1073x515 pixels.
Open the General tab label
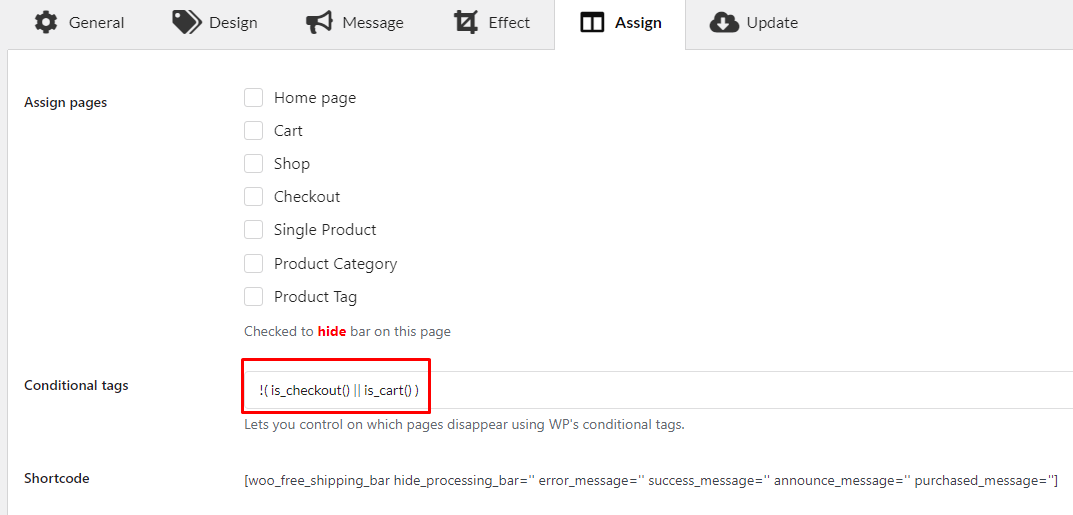pos(96,23)
